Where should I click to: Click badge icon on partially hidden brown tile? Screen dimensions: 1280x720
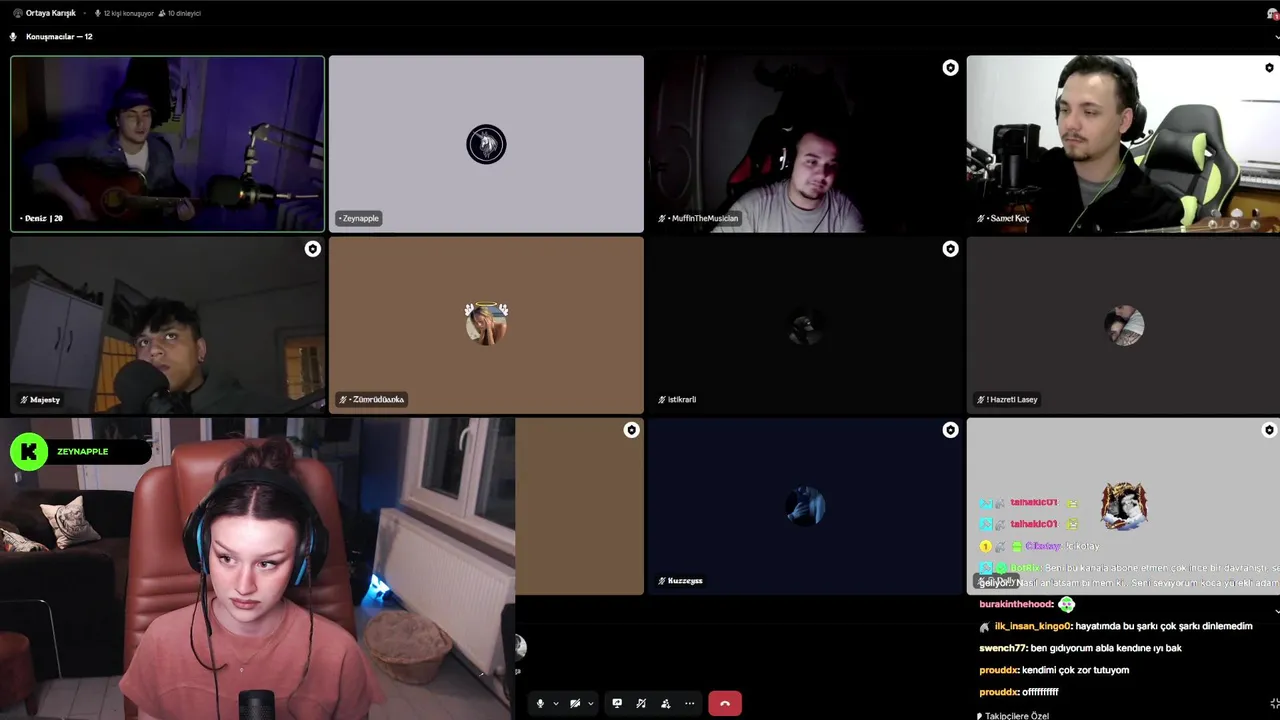click(631, 430)
